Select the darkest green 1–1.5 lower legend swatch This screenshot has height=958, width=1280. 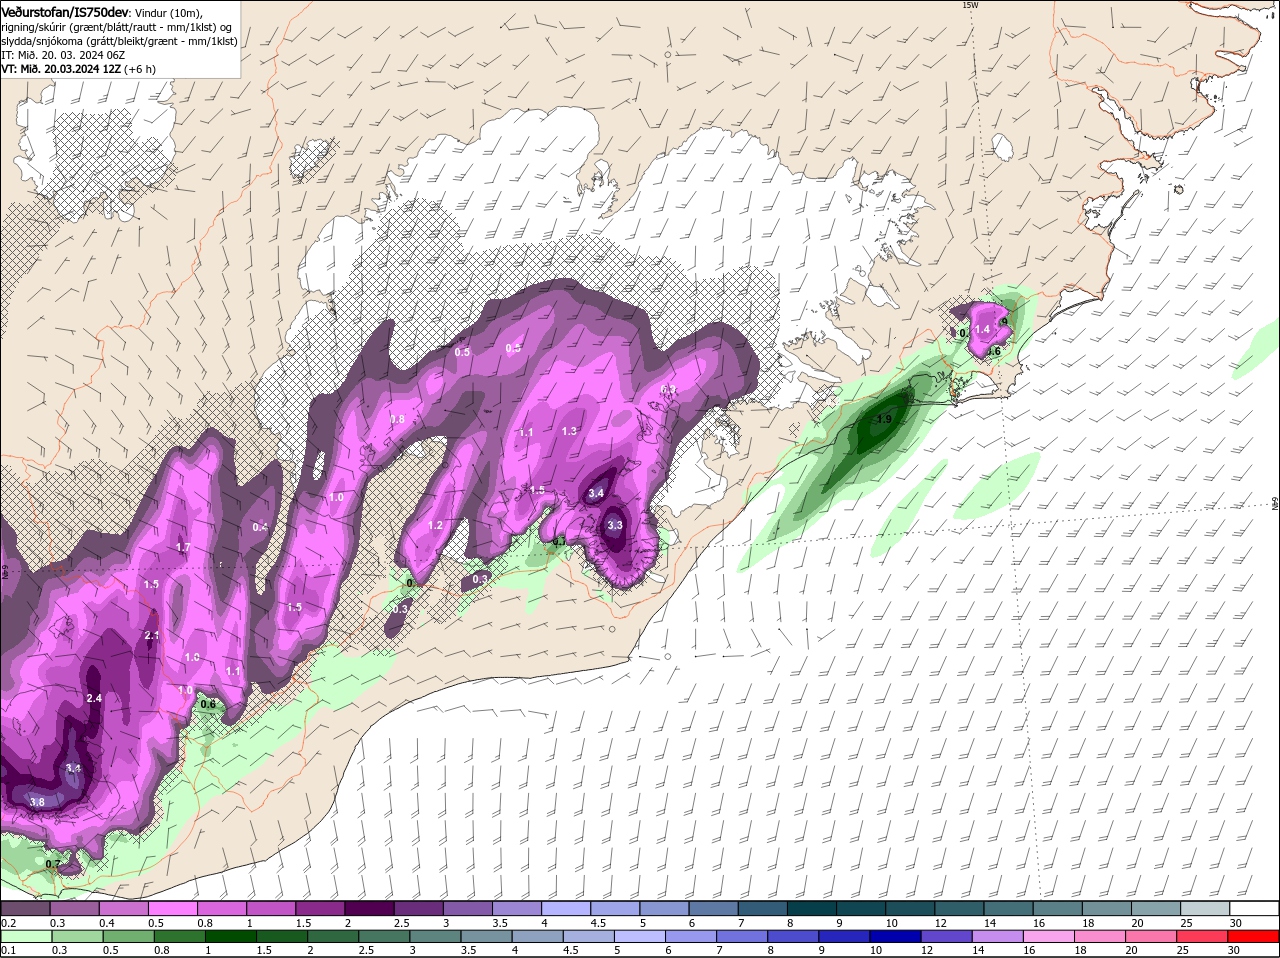coord(231,937)
